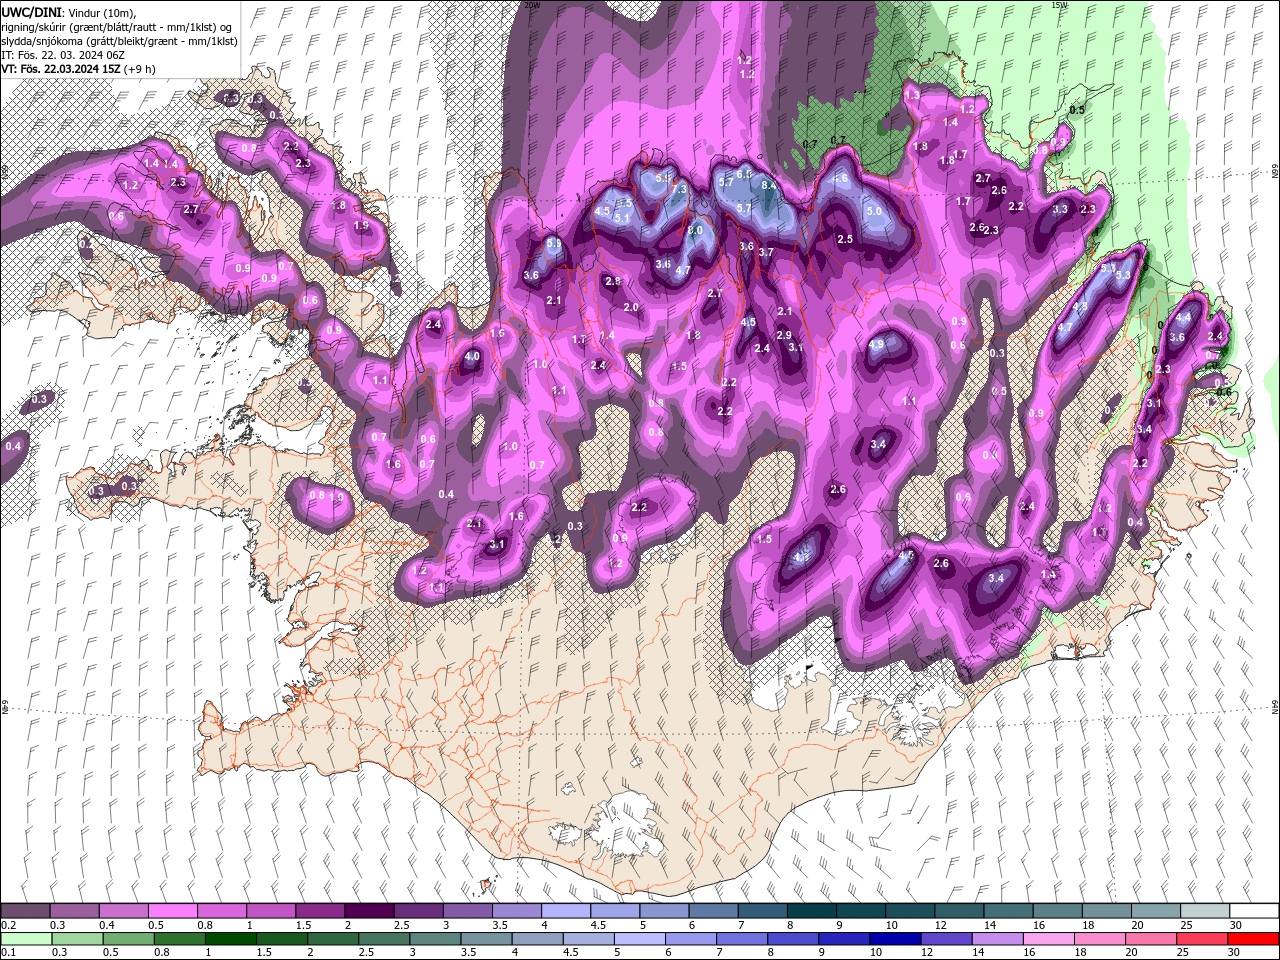Click the UWC/DINI title in the map header
Image resolution: width=1280 pixels, height=960 pixels.
click(x=33, y=11)
